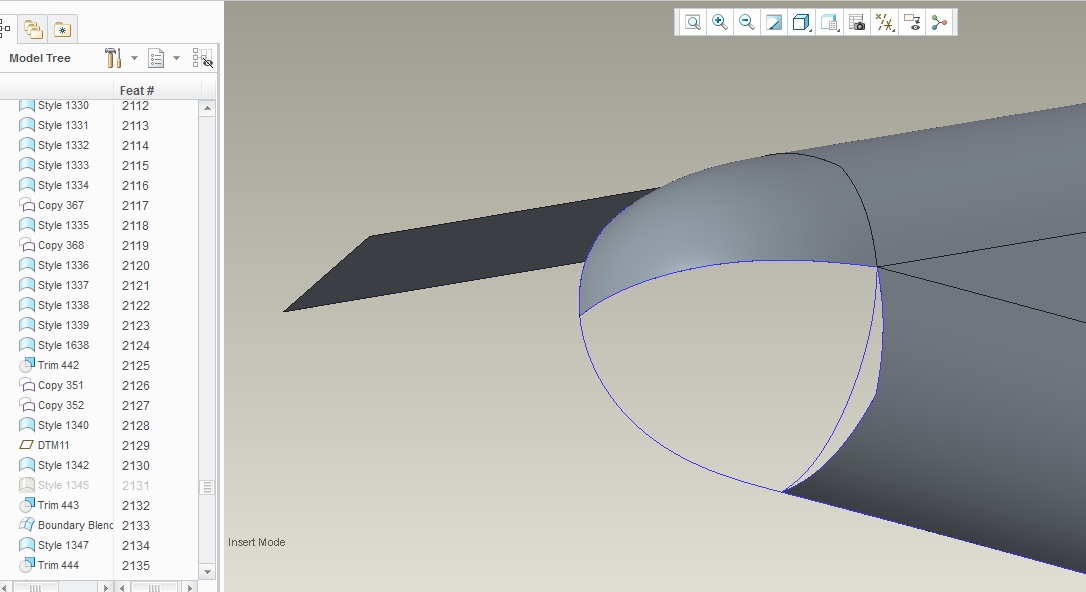Select the Copy 367 feature
The image size is (1086, 592).
click(x=61, y=206)
